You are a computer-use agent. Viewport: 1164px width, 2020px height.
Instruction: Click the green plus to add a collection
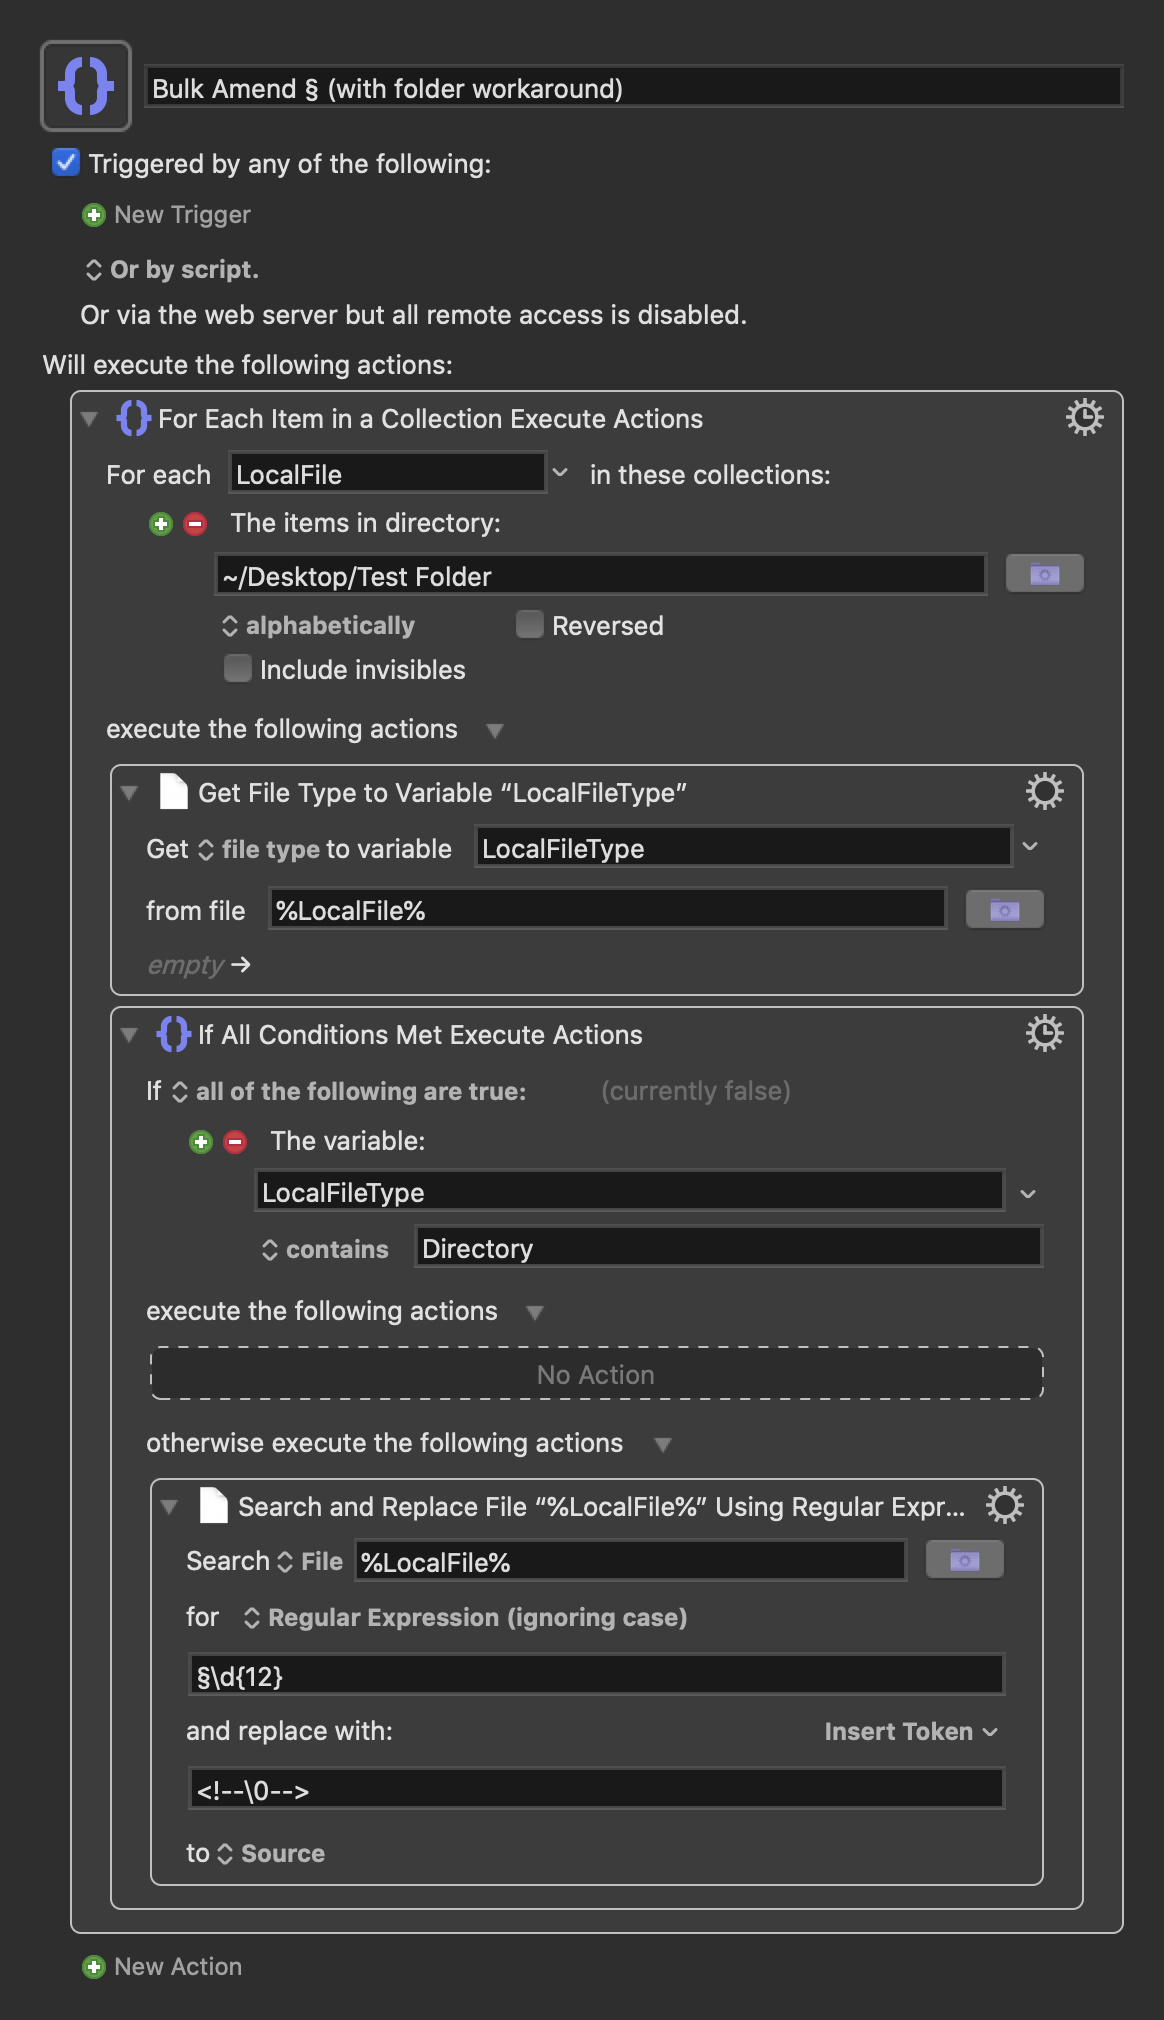(x=160, y=524)
